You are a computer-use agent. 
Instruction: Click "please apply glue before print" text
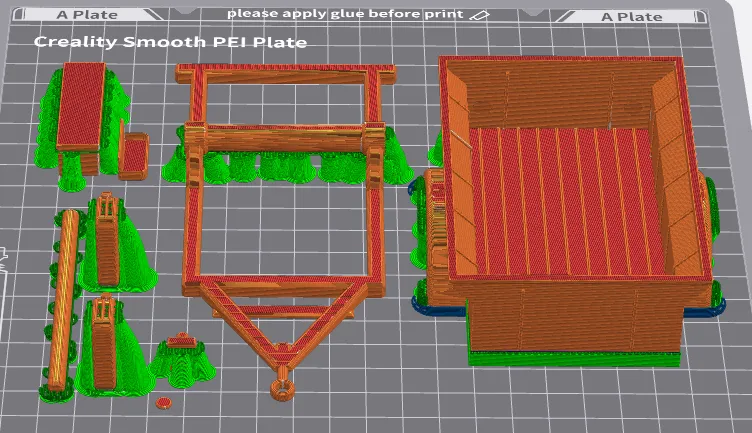pyautogui.click(x=345, y=14)
